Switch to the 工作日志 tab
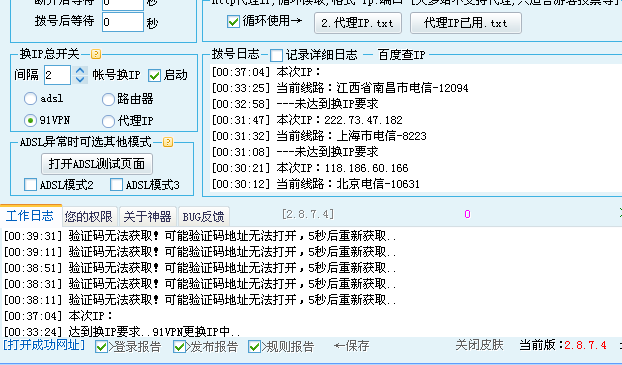The height and width of the screenshot is (365, 622). coord(31,216)
